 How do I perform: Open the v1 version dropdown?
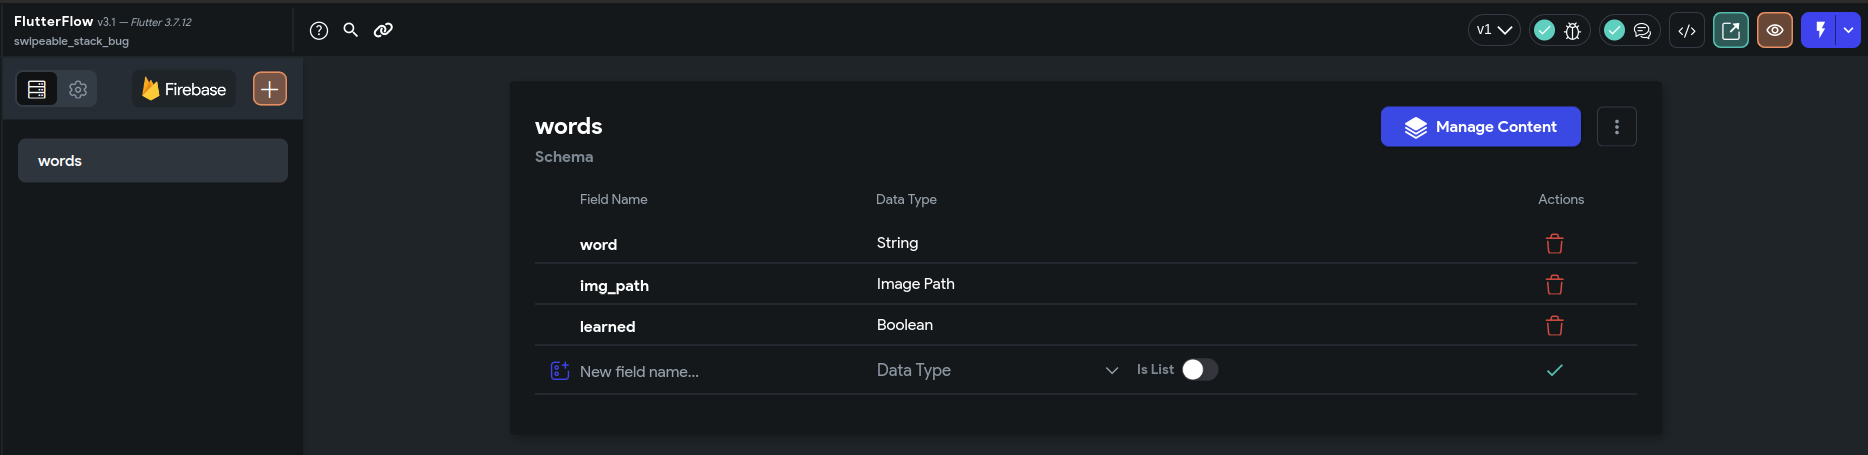tap(1494, 30)
